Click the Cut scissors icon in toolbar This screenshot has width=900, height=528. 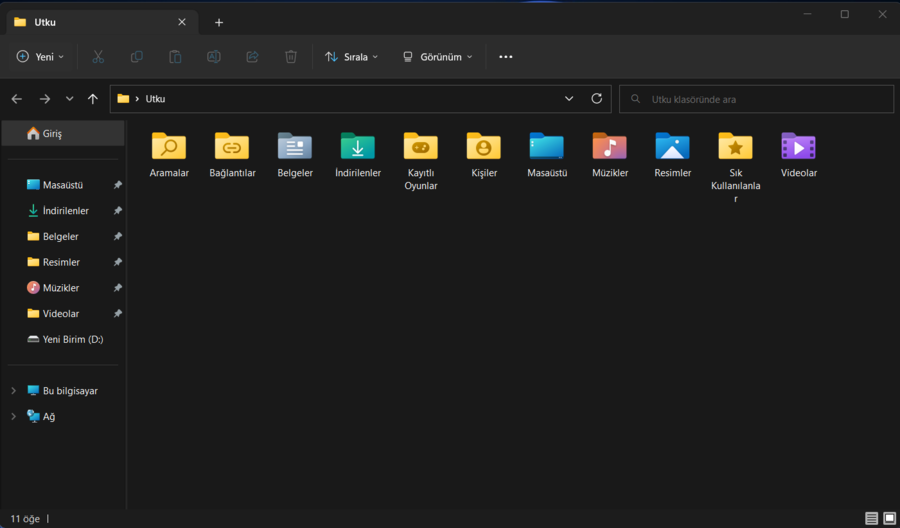(98, 57)
